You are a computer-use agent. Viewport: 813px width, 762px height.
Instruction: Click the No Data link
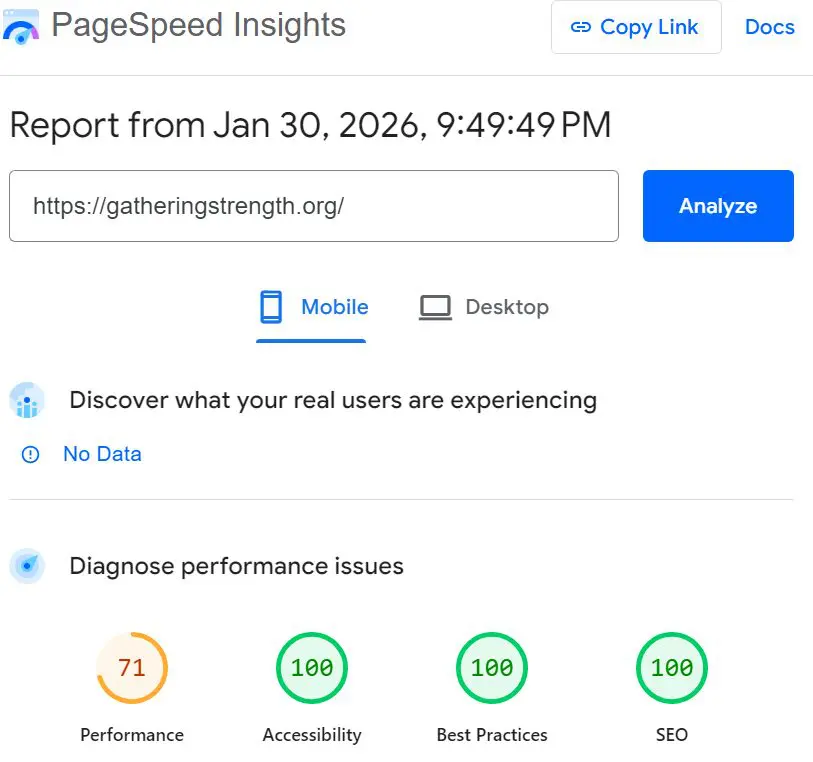point(102,454)
